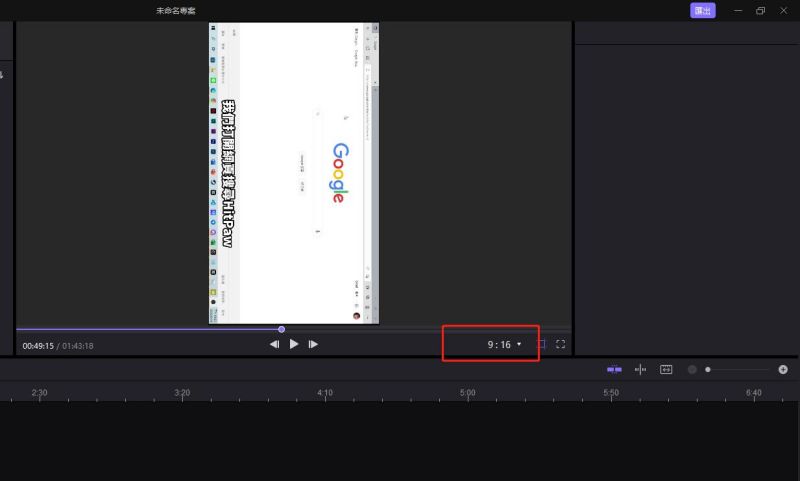Click the plus zoom-in timeline button

point(783,369)
